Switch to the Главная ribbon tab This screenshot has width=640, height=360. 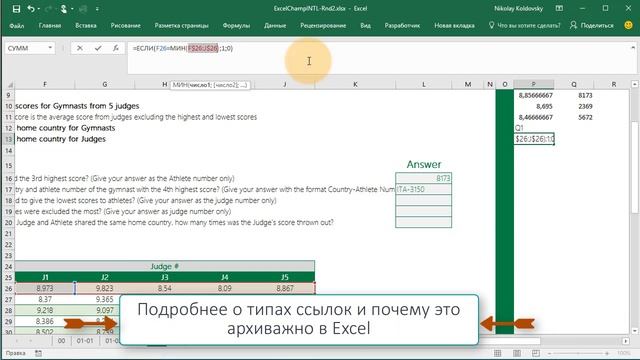point(50,25)
